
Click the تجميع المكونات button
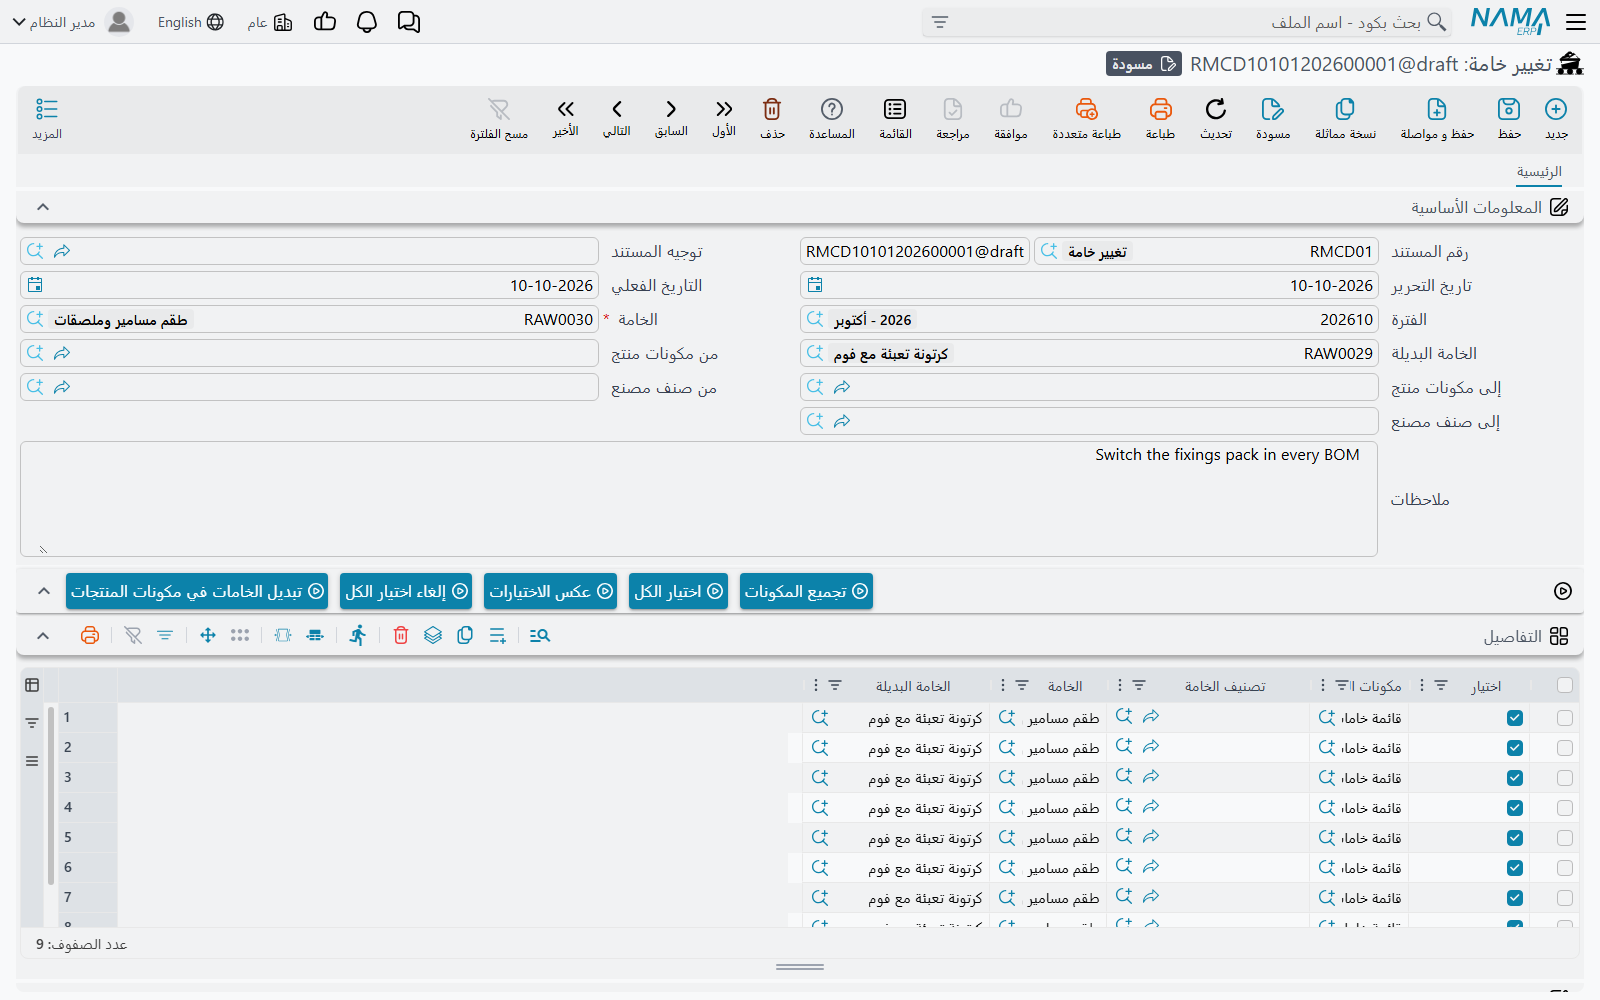pyautogui.click(x=806, y=591)
